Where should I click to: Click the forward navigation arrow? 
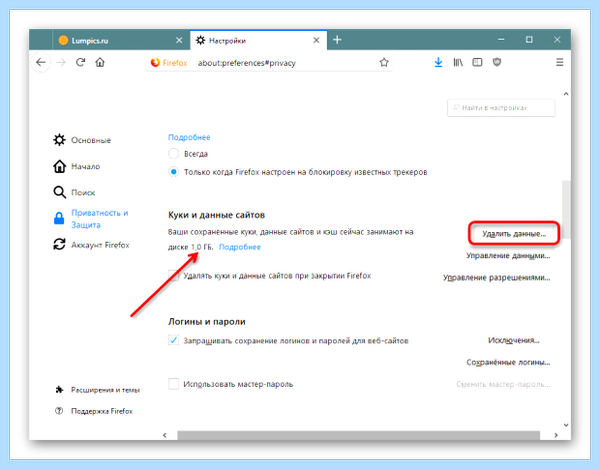61,62
